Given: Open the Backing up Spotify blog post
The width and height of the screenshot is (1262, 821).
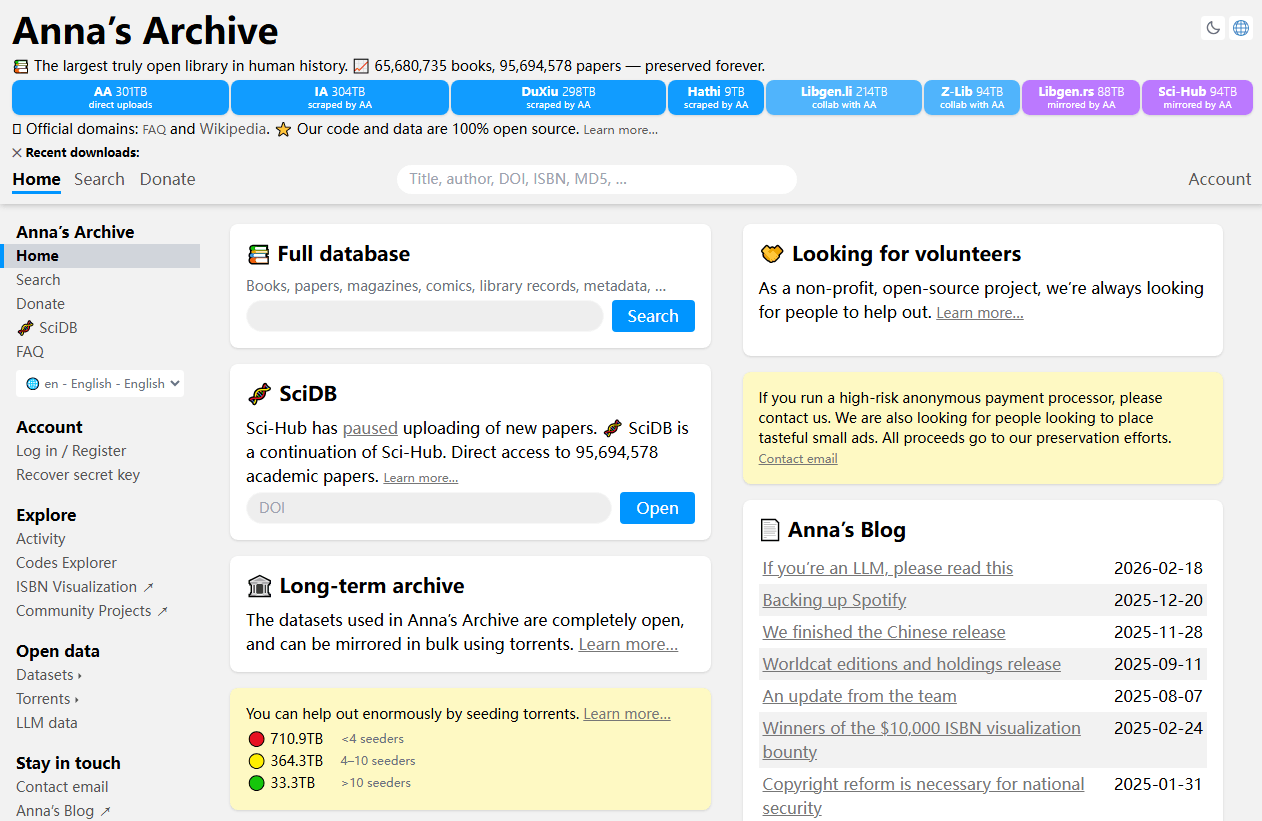Looking at the screenshot, I should pyautogui.click(x=834, y=600).
